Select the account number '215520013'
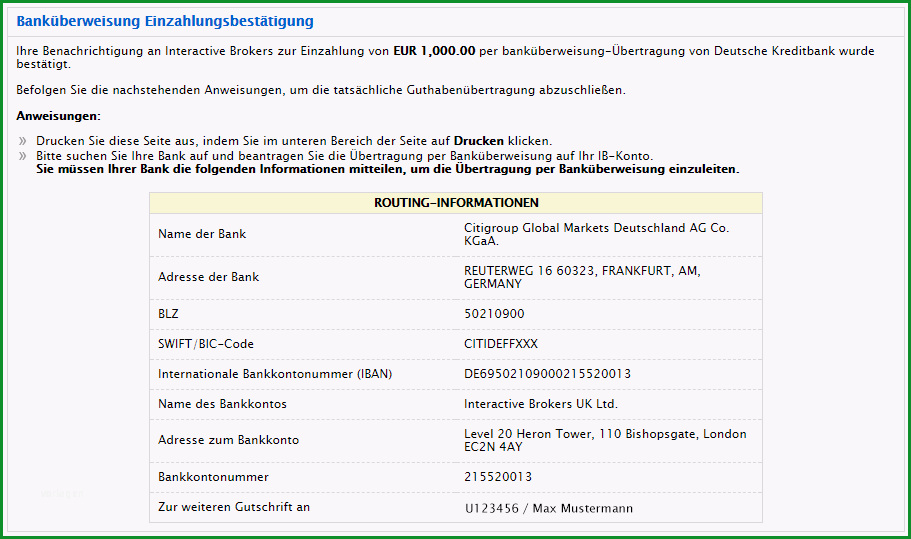Screen dimensions: 911x539 [498, 477]
